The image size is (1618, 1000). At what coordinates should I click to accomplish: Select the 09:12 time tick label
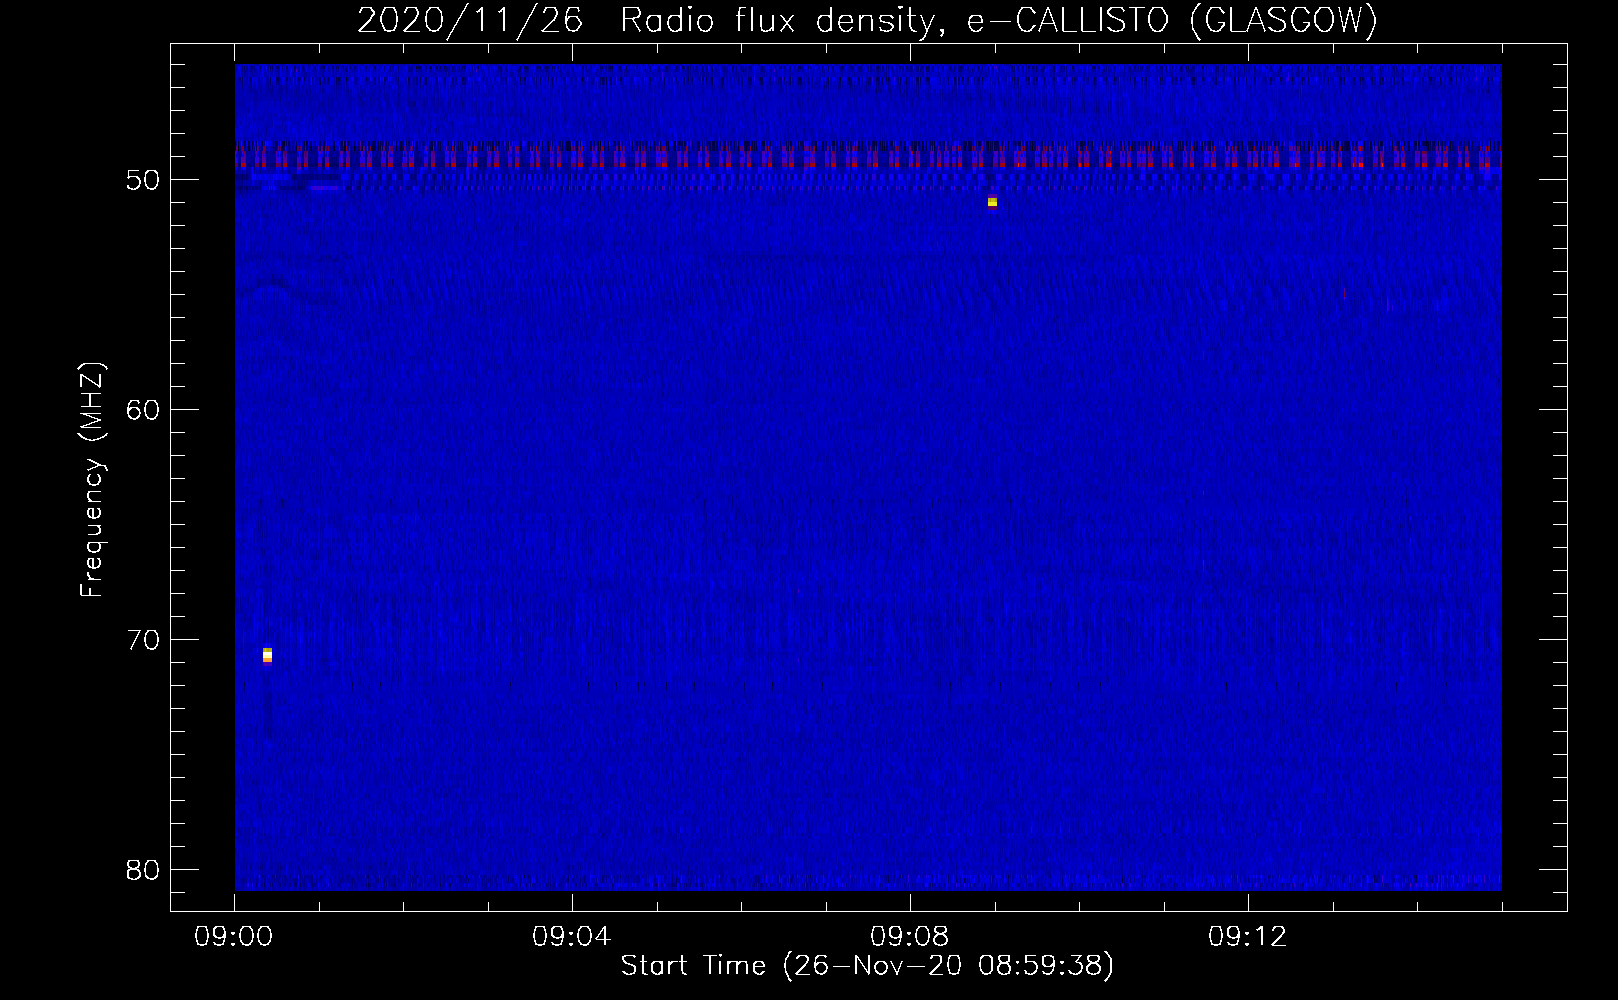pyautogui.click(x=1248, y=937)
